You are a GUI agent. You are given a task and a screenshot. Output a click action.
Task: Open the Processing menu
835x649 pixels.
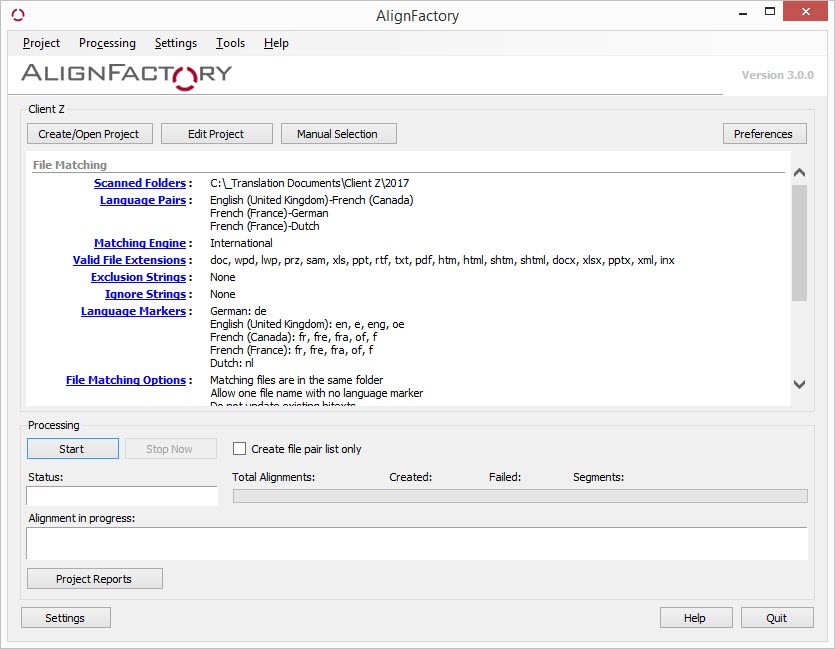[107, 43]
